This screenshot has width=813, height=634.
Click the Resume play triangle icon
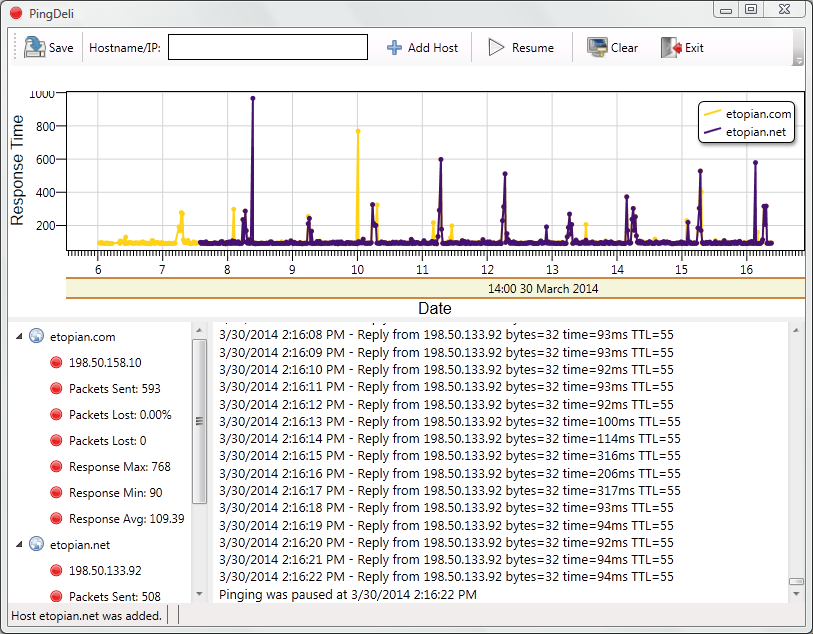pyautogui.click(x=496, y=47)
